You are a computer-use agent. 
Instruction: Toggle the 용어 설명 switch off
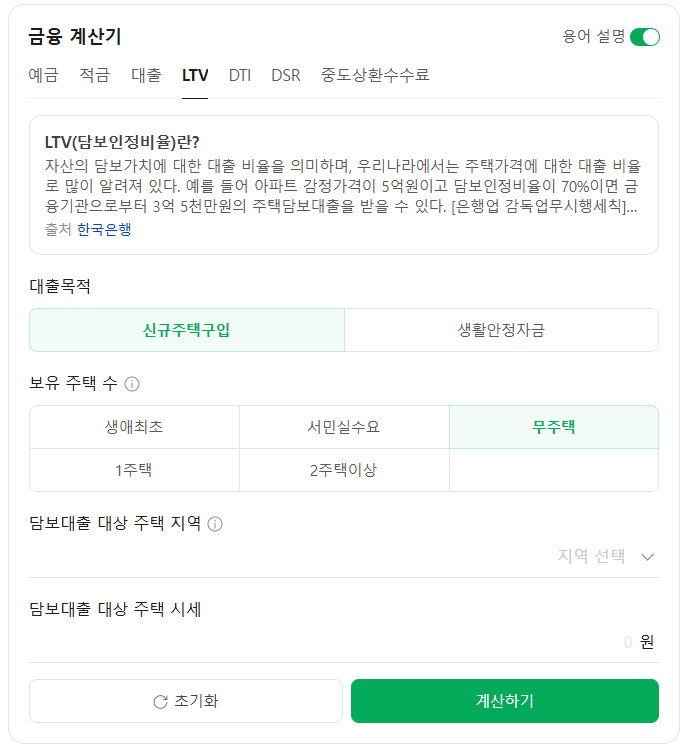645,37
